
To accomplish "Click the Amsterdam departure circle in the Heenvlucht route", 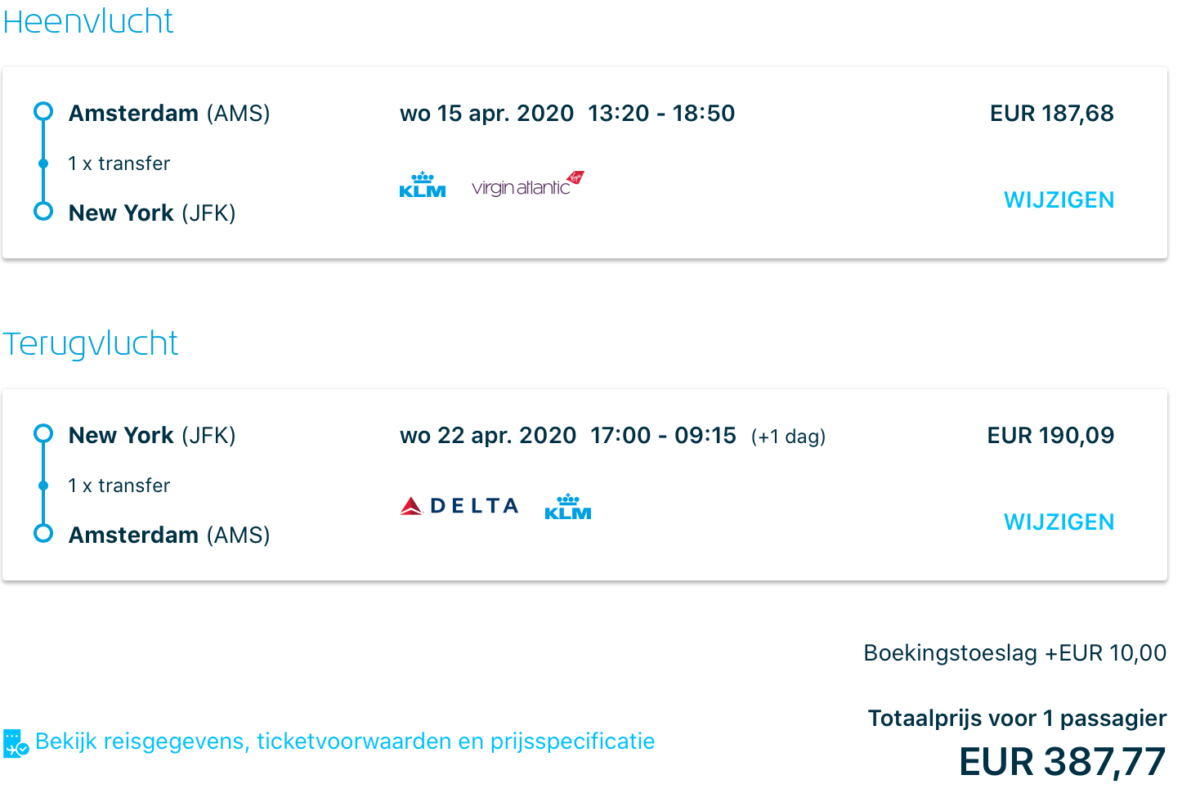I will pos(43,112).
